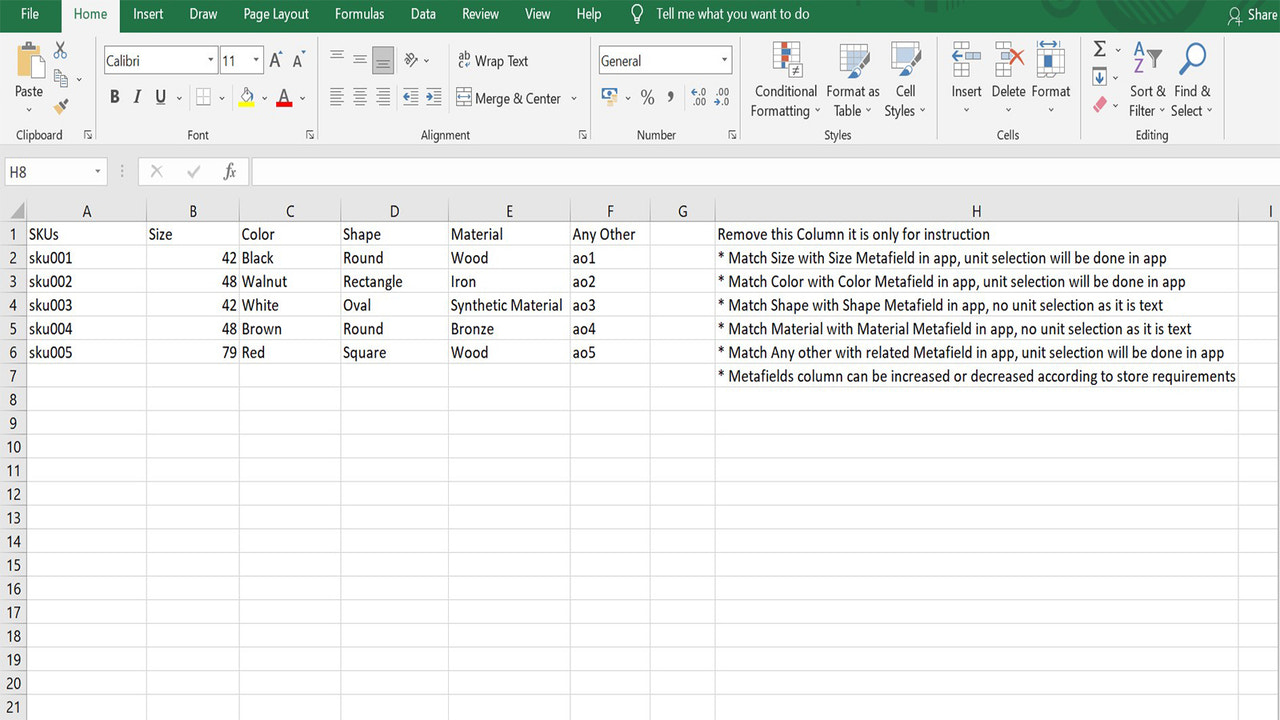Click the red Font Color swatch
This screenshot has height=720, width=1280.
pos(285,101)
